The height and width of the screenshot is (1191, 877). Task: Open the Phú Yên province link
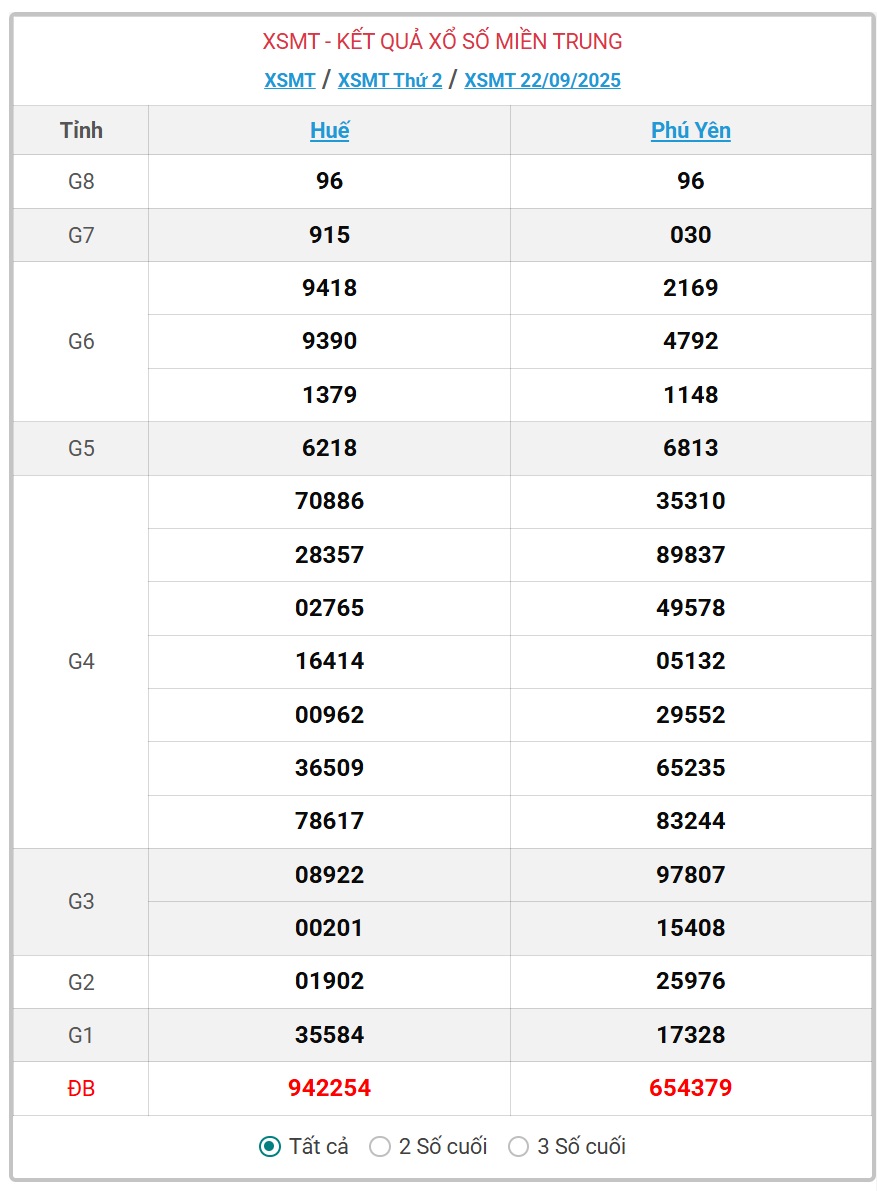691,130
